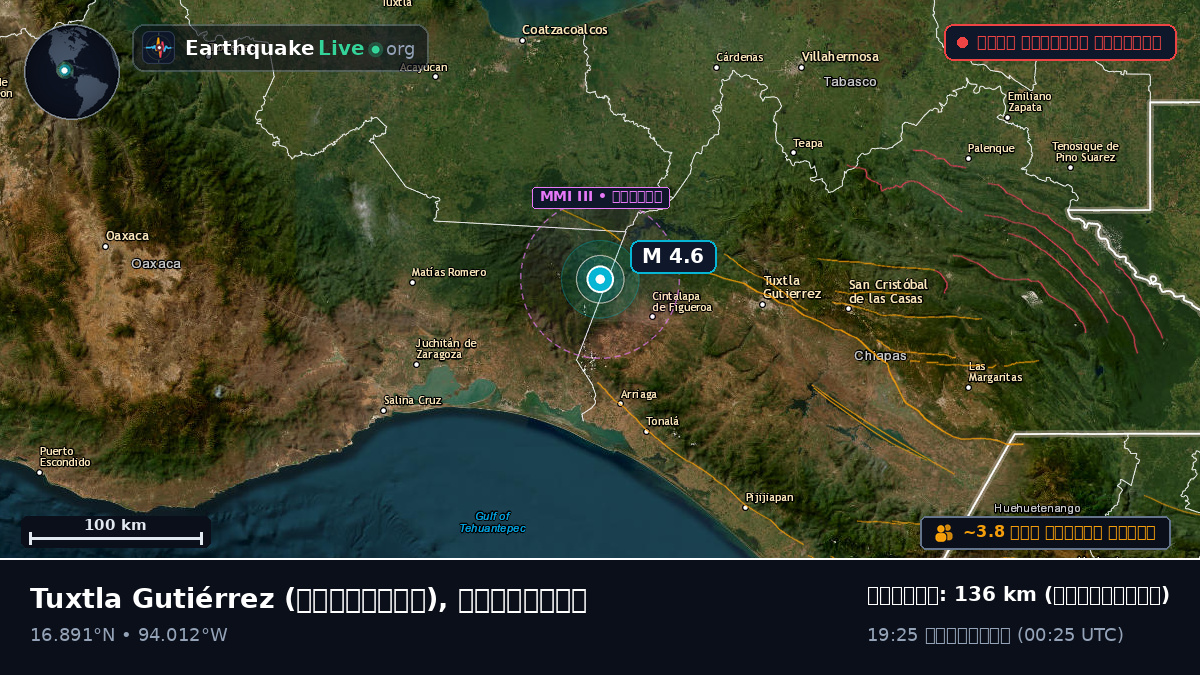Click the Matías Romero city label
This screenshot has height=675, width=1200.
click(x=449, y=272)
